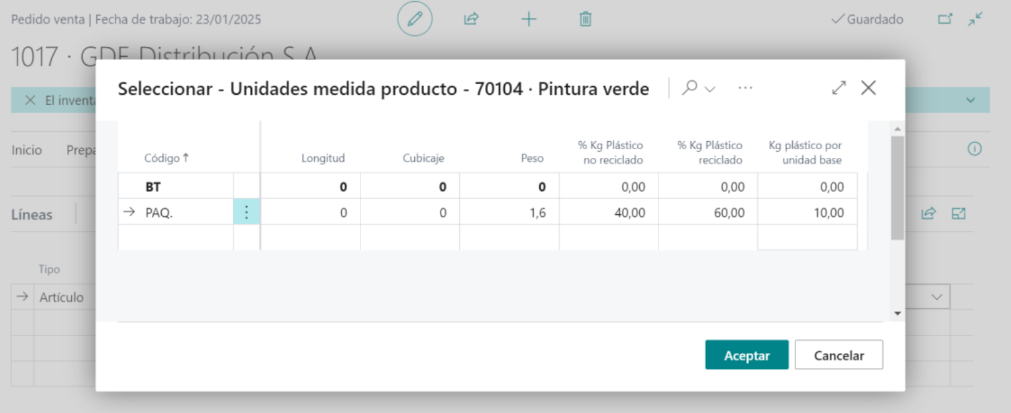Click the Peso column header
Screen dimensions: 1011x413
tap(533, 158)
